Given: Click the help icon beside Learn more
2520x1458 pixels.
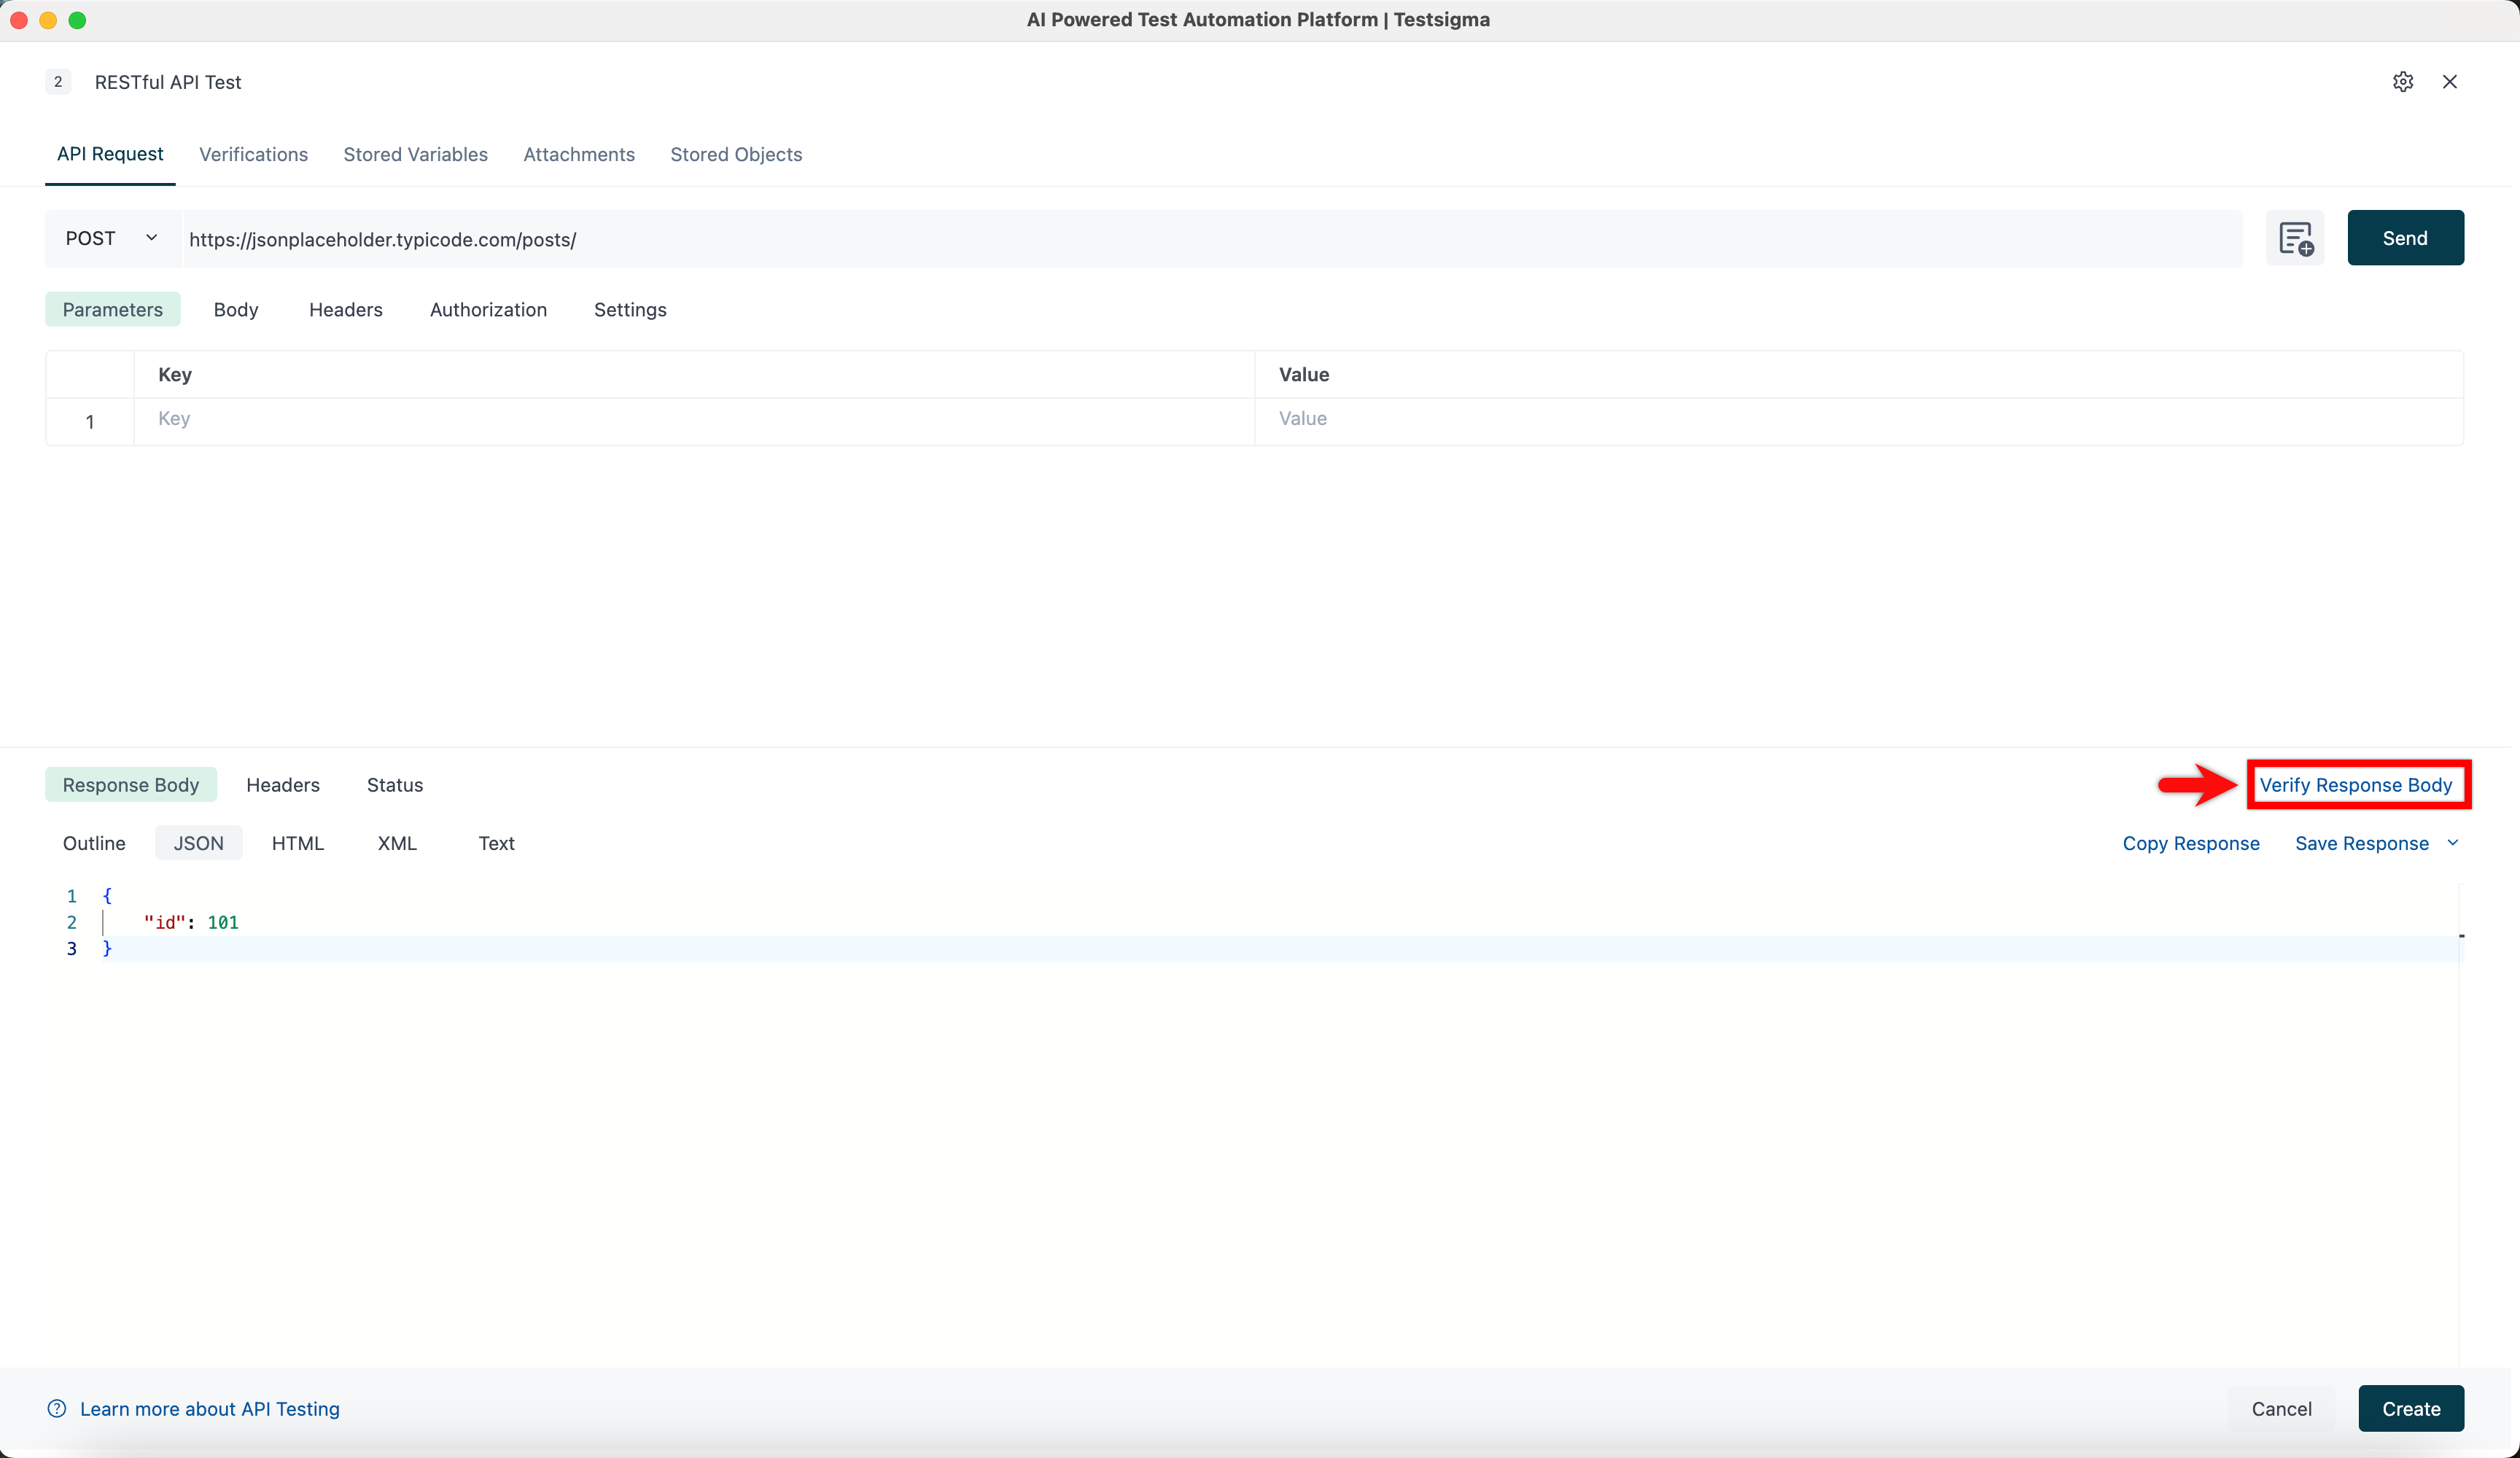Looking at the screenshot, I should tap(57, 1408).
